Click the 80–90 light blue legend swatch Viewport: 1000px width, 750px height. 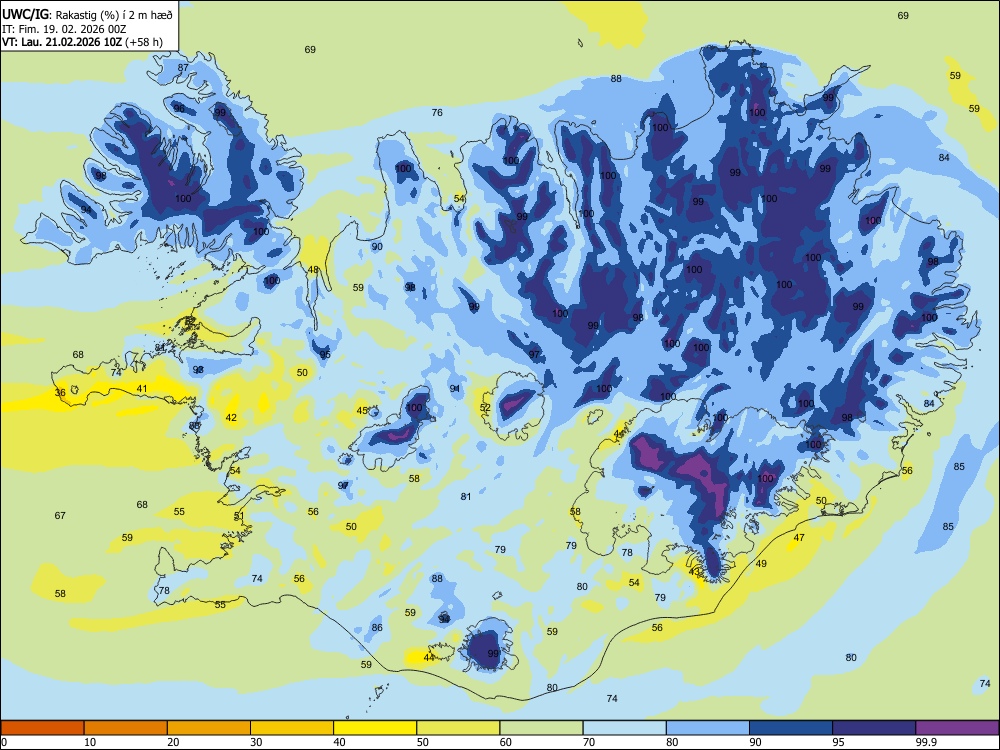[708, 728]
